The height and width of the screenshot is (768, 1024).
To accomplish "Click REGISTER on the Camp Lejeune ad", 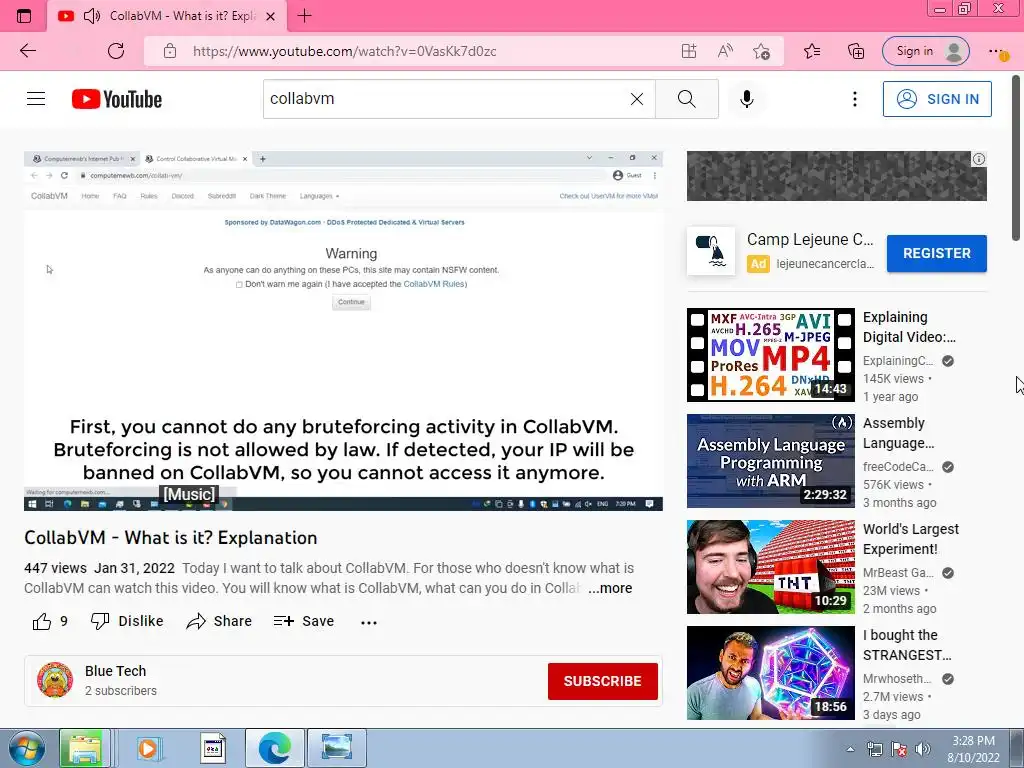I will (x=936, y=253).
